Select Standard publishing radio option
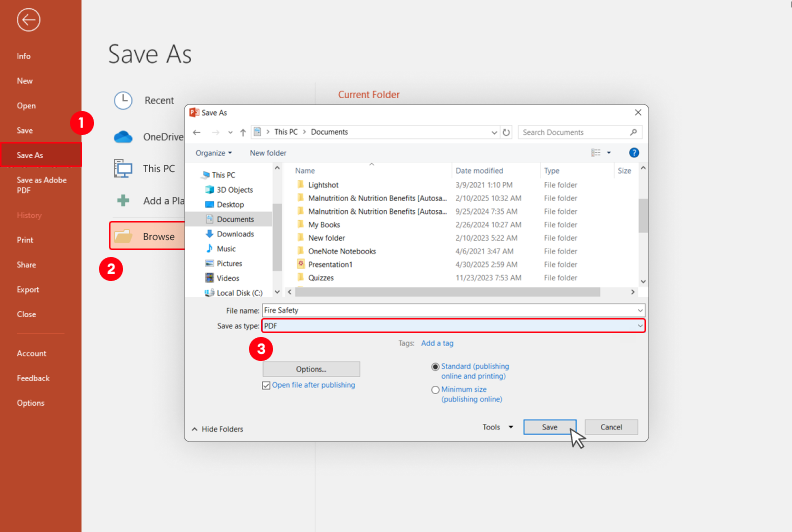 tap(435, 367)
